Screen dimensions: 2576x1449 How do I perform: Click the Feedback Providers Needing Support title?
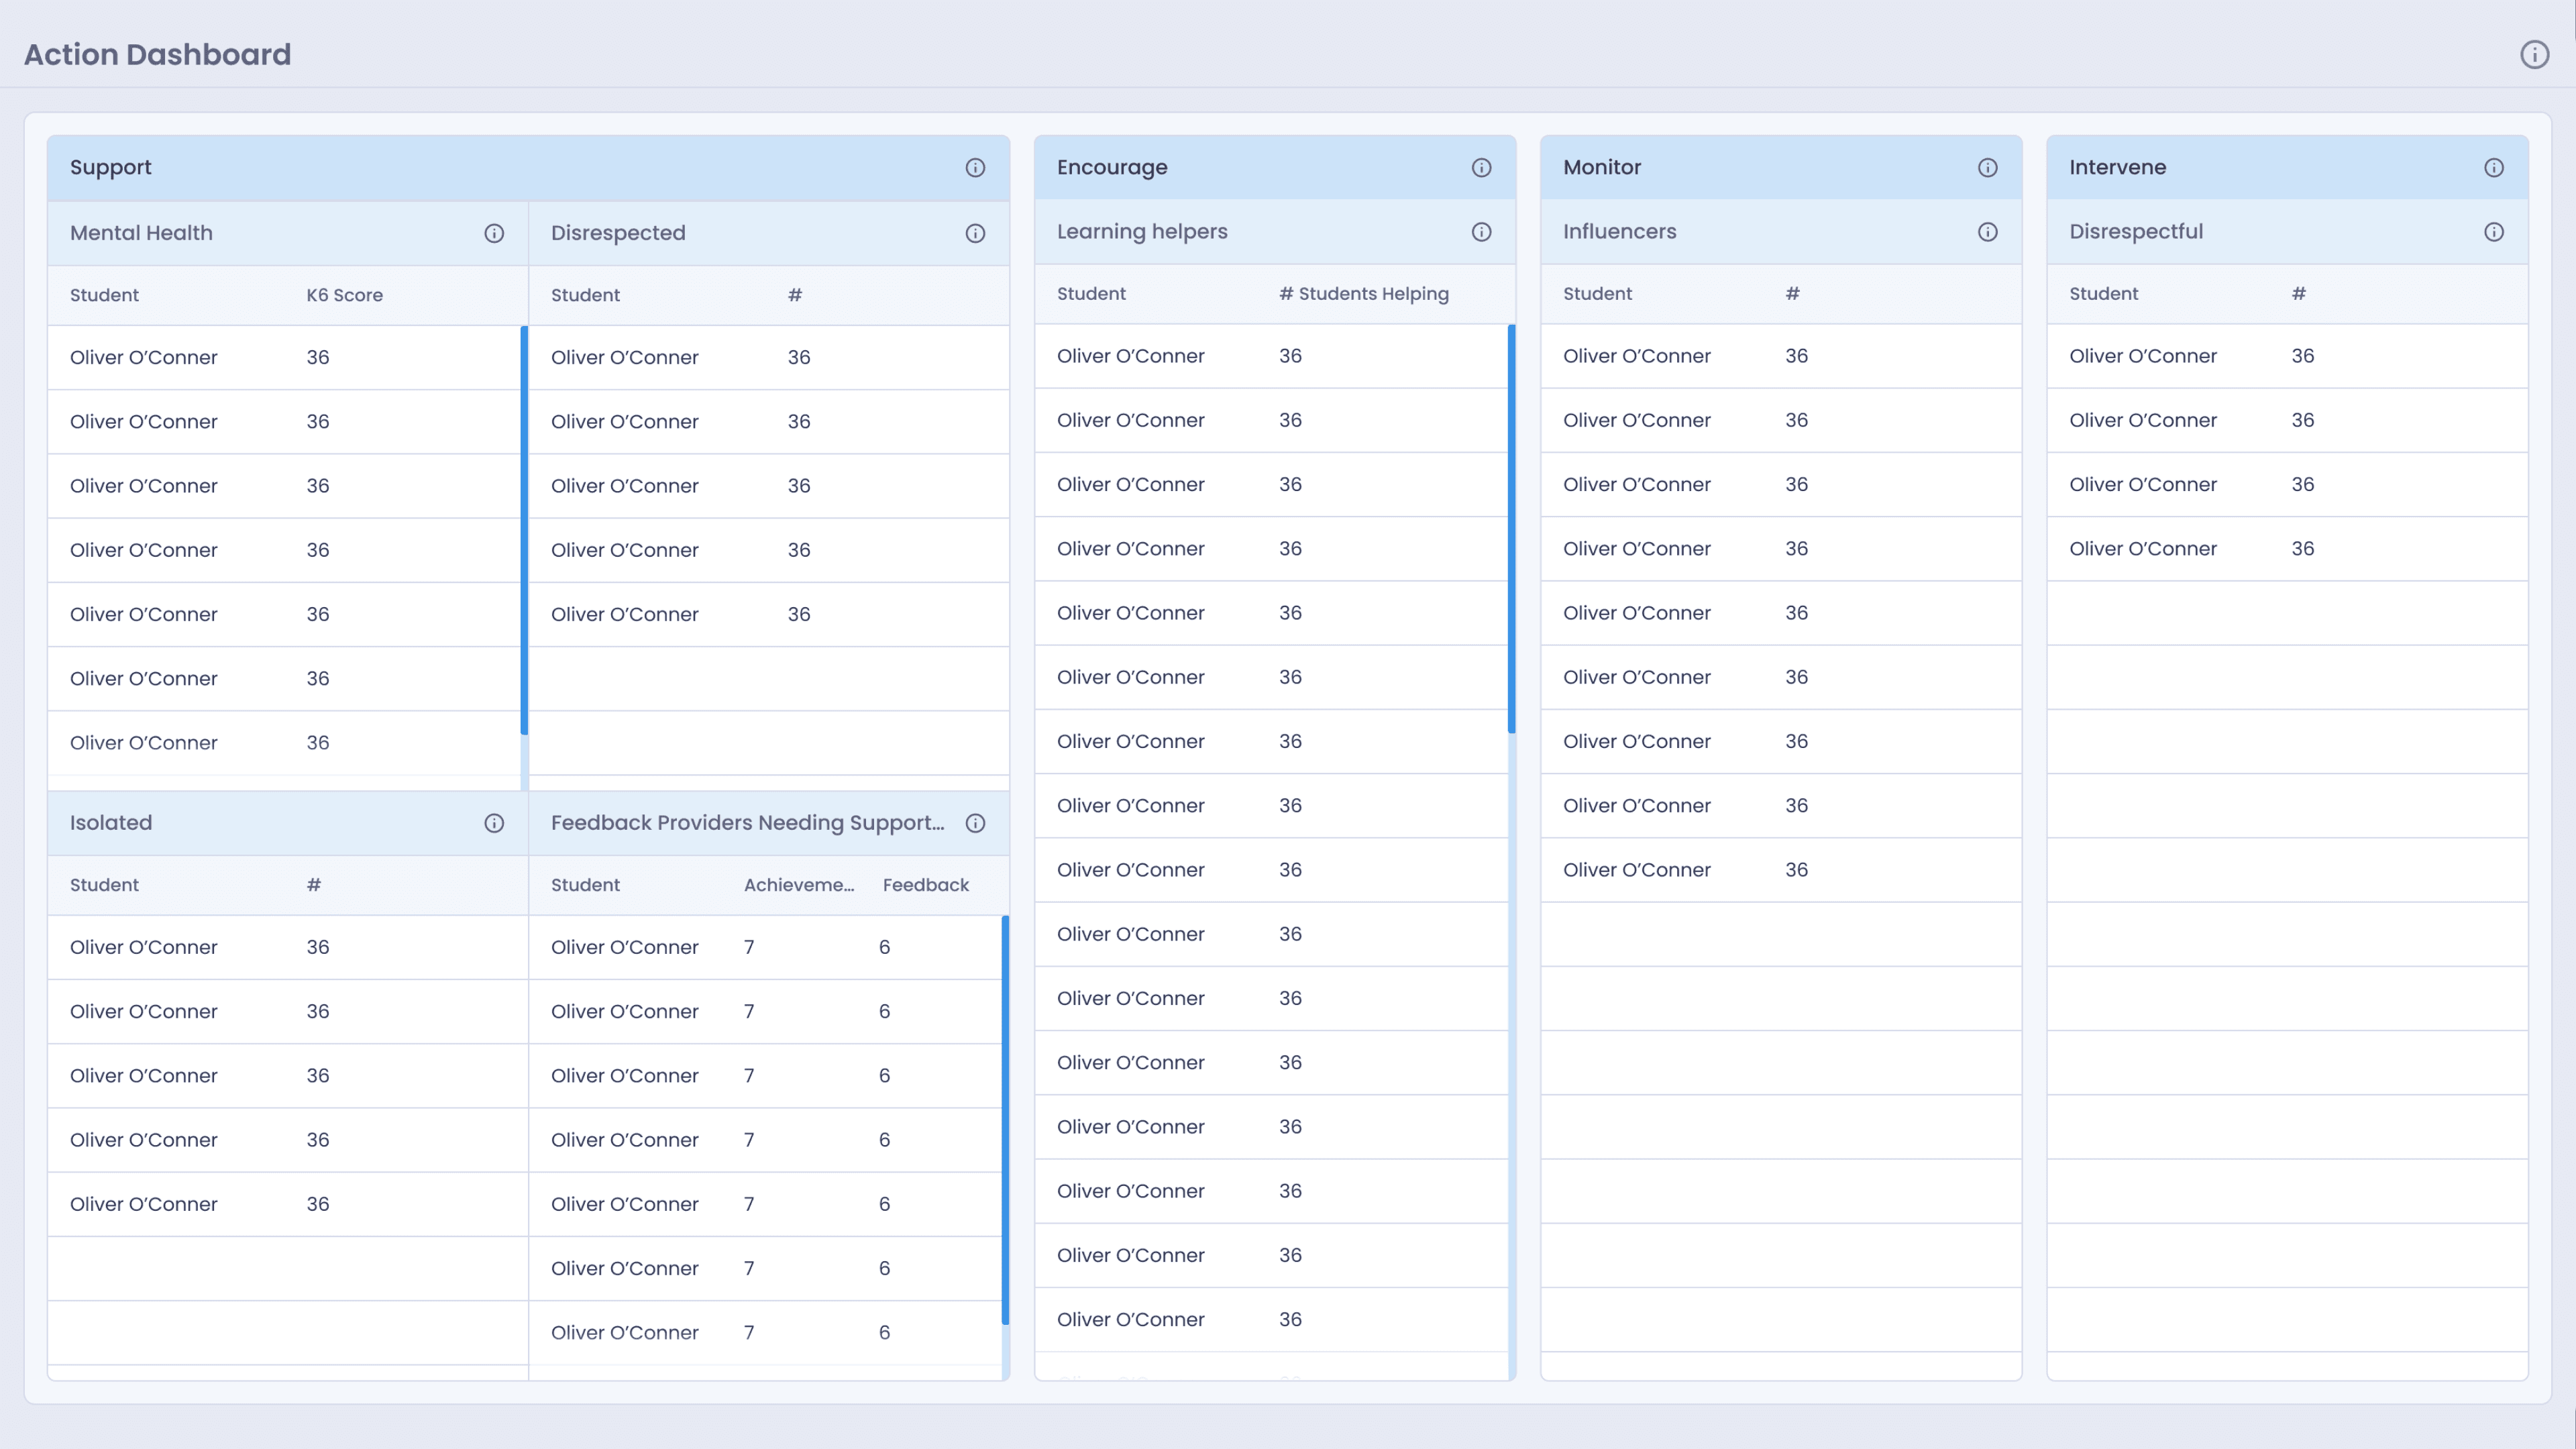747,823
